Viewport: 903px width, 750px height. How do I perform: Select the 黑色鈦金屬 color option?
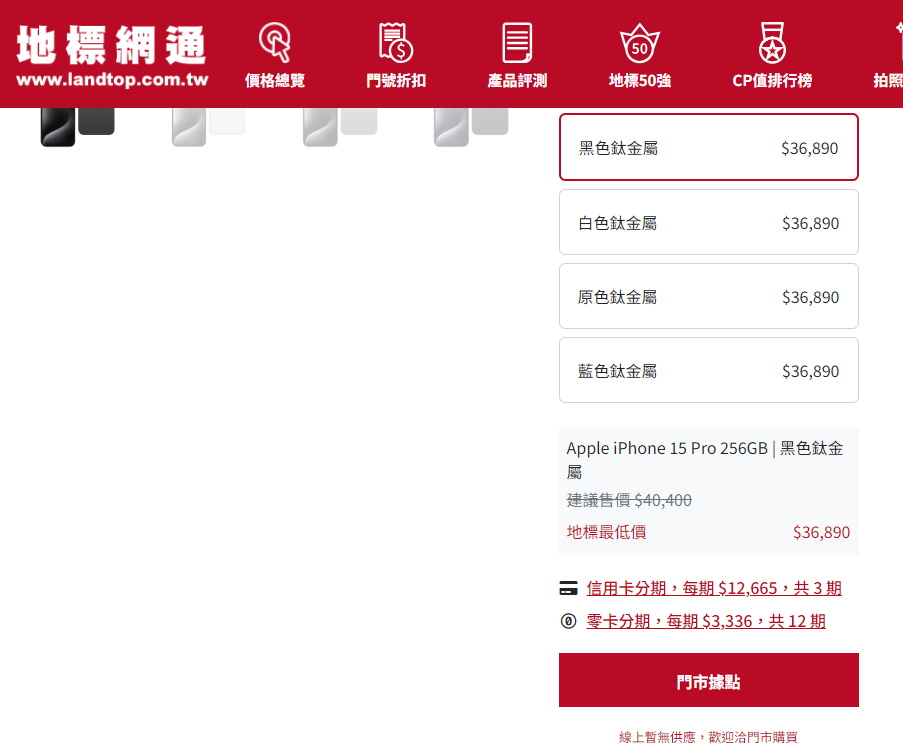coord(708,148)
